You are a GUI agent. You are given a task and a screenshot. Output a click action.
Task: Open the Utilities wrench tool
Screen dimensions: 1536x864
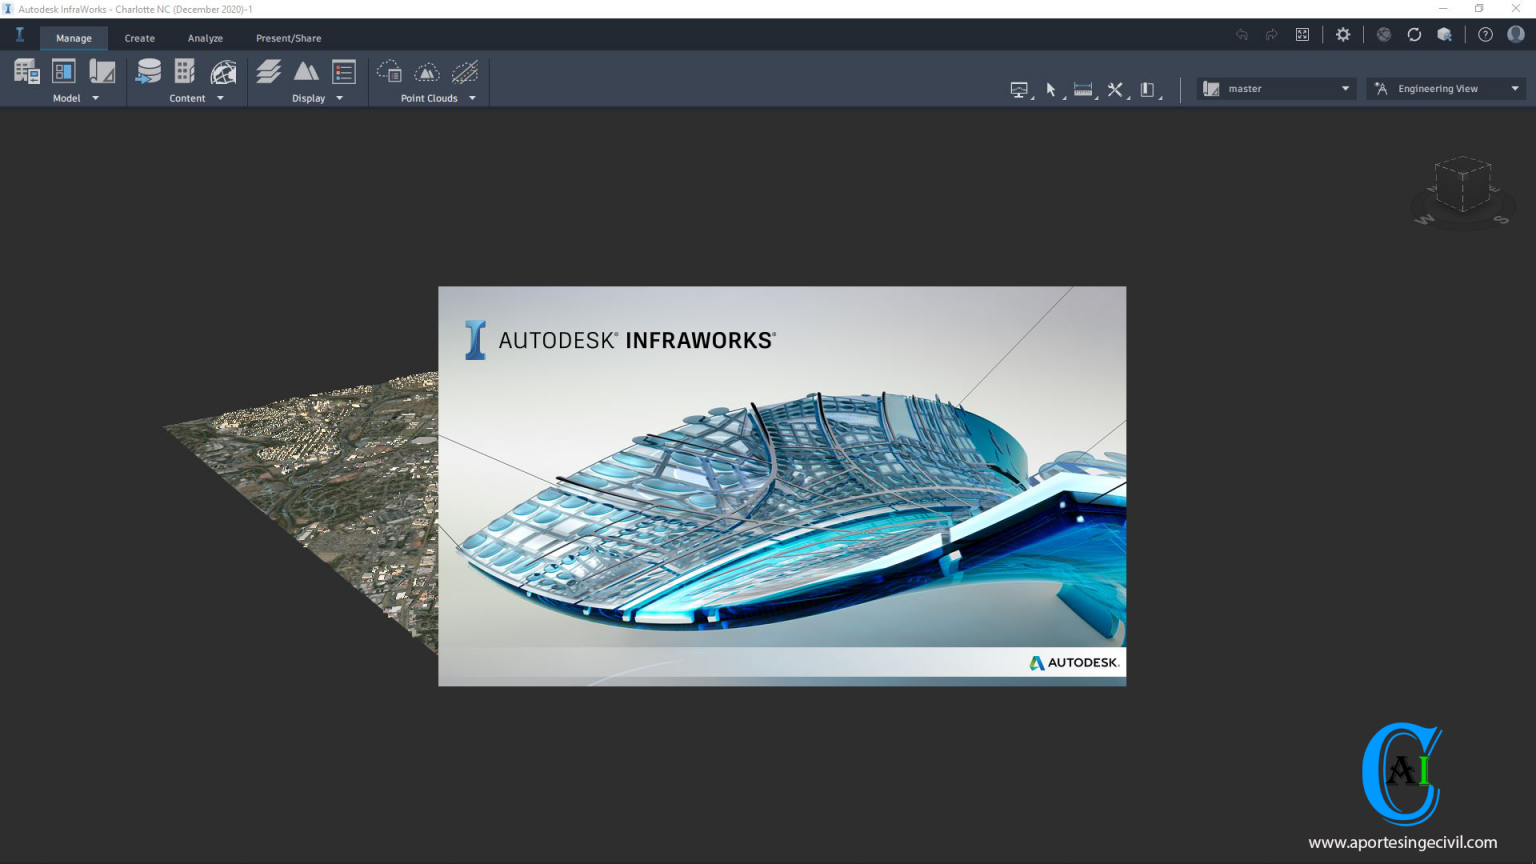pyautogui.click(x=1115, y=88)
